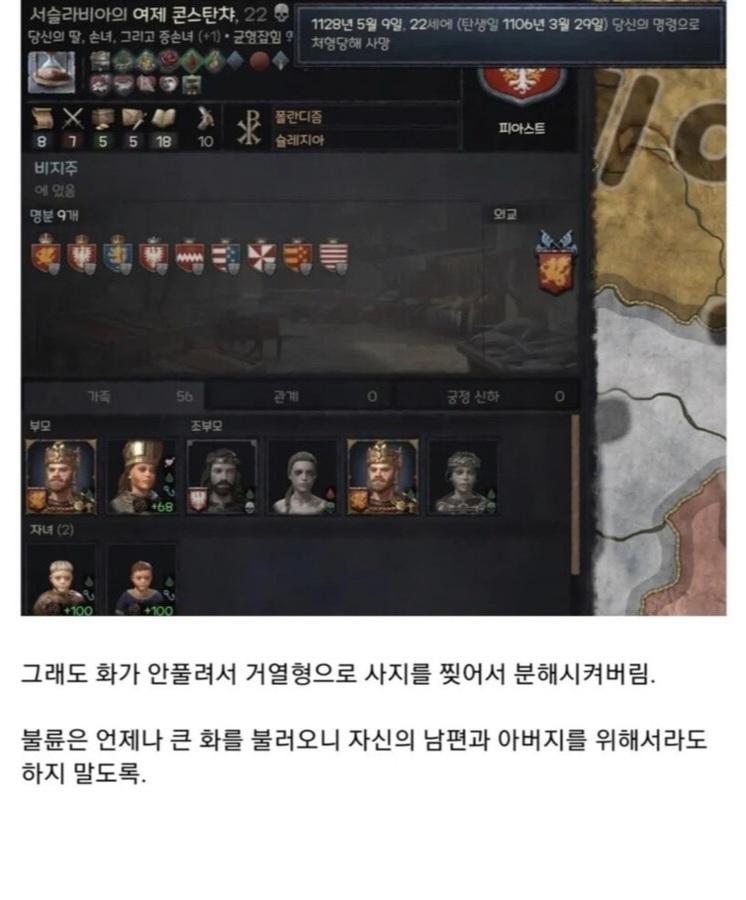
Task: Open the 슬레지아 culture link
Action: click(x=299, y=141)
